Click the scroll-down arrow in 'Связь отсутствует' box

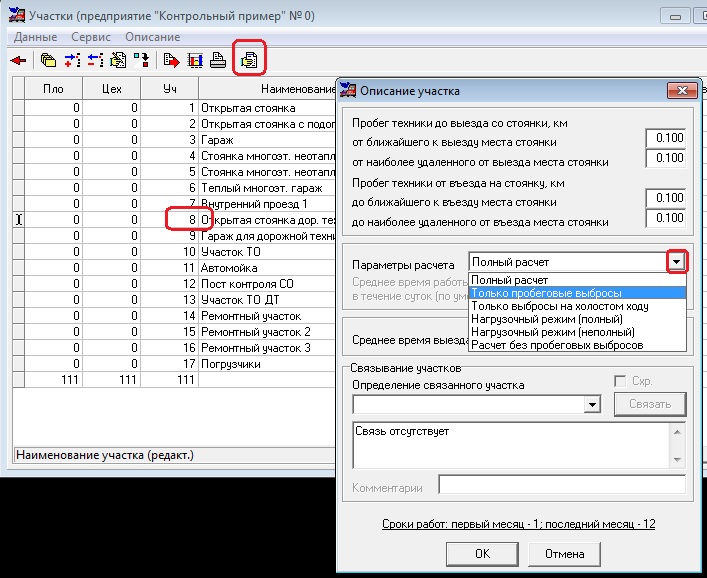(x=677, y=459)
